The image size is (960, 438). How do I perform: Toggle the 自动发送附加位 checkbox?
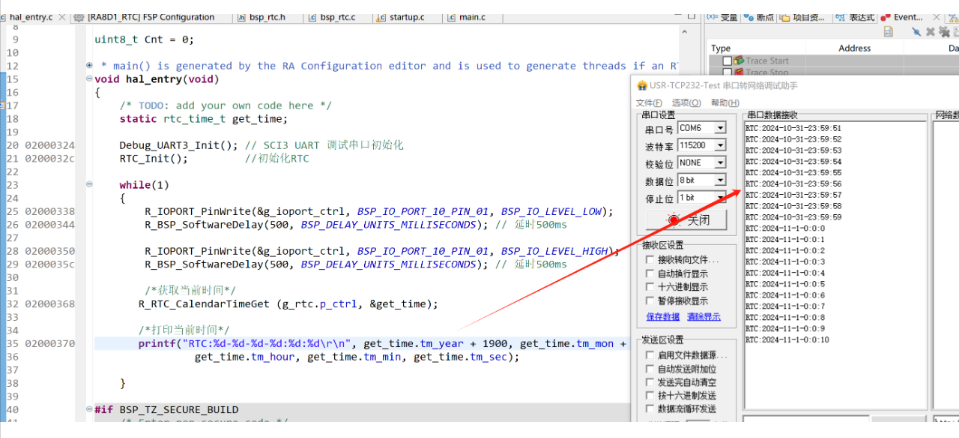(650, 369)
